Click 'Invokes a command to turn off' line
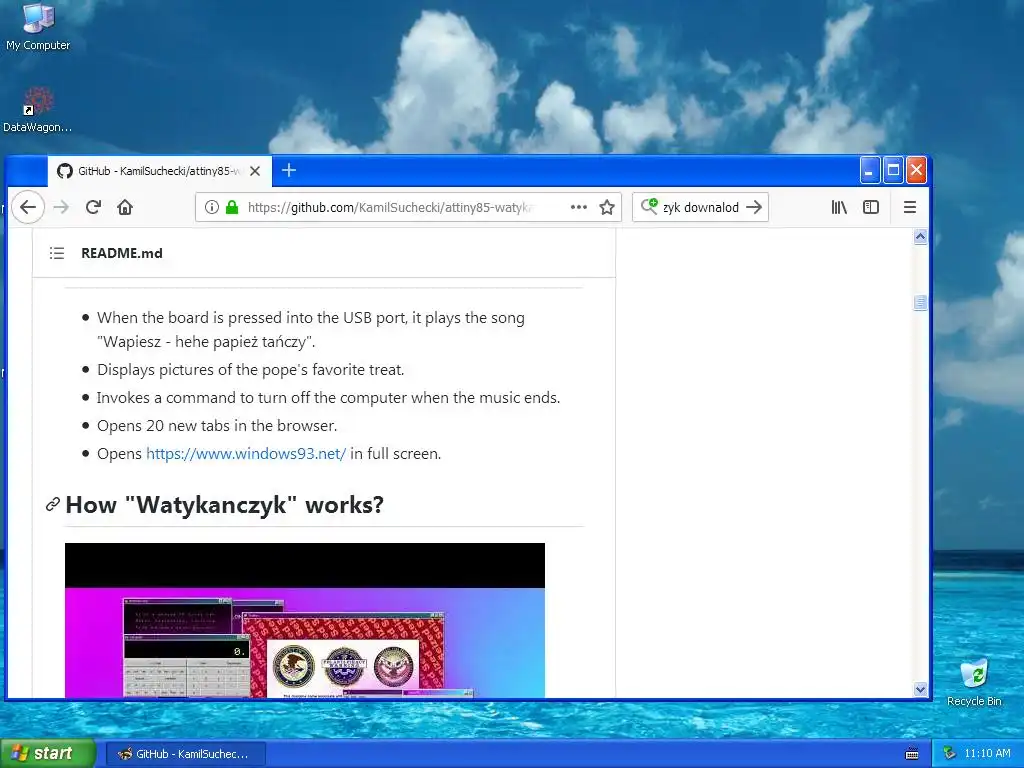 (328, 398)
